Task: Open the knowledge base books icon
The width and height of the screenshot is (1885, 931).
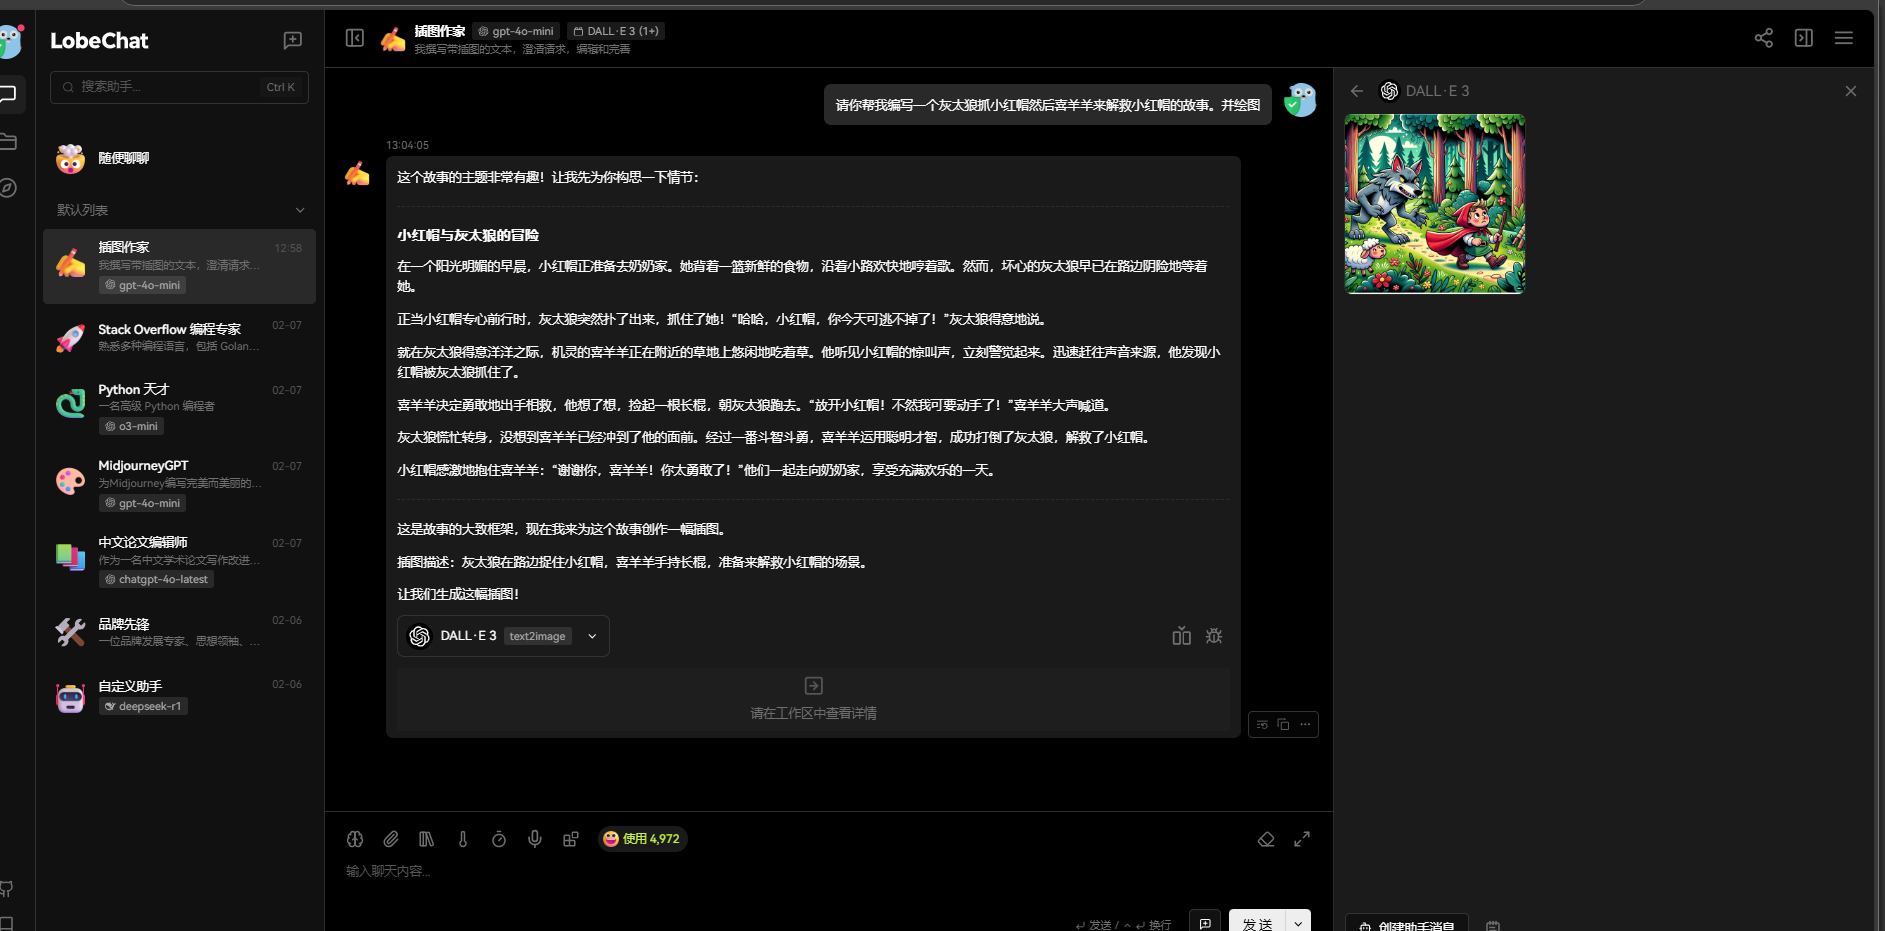Action: coord(427,839)
